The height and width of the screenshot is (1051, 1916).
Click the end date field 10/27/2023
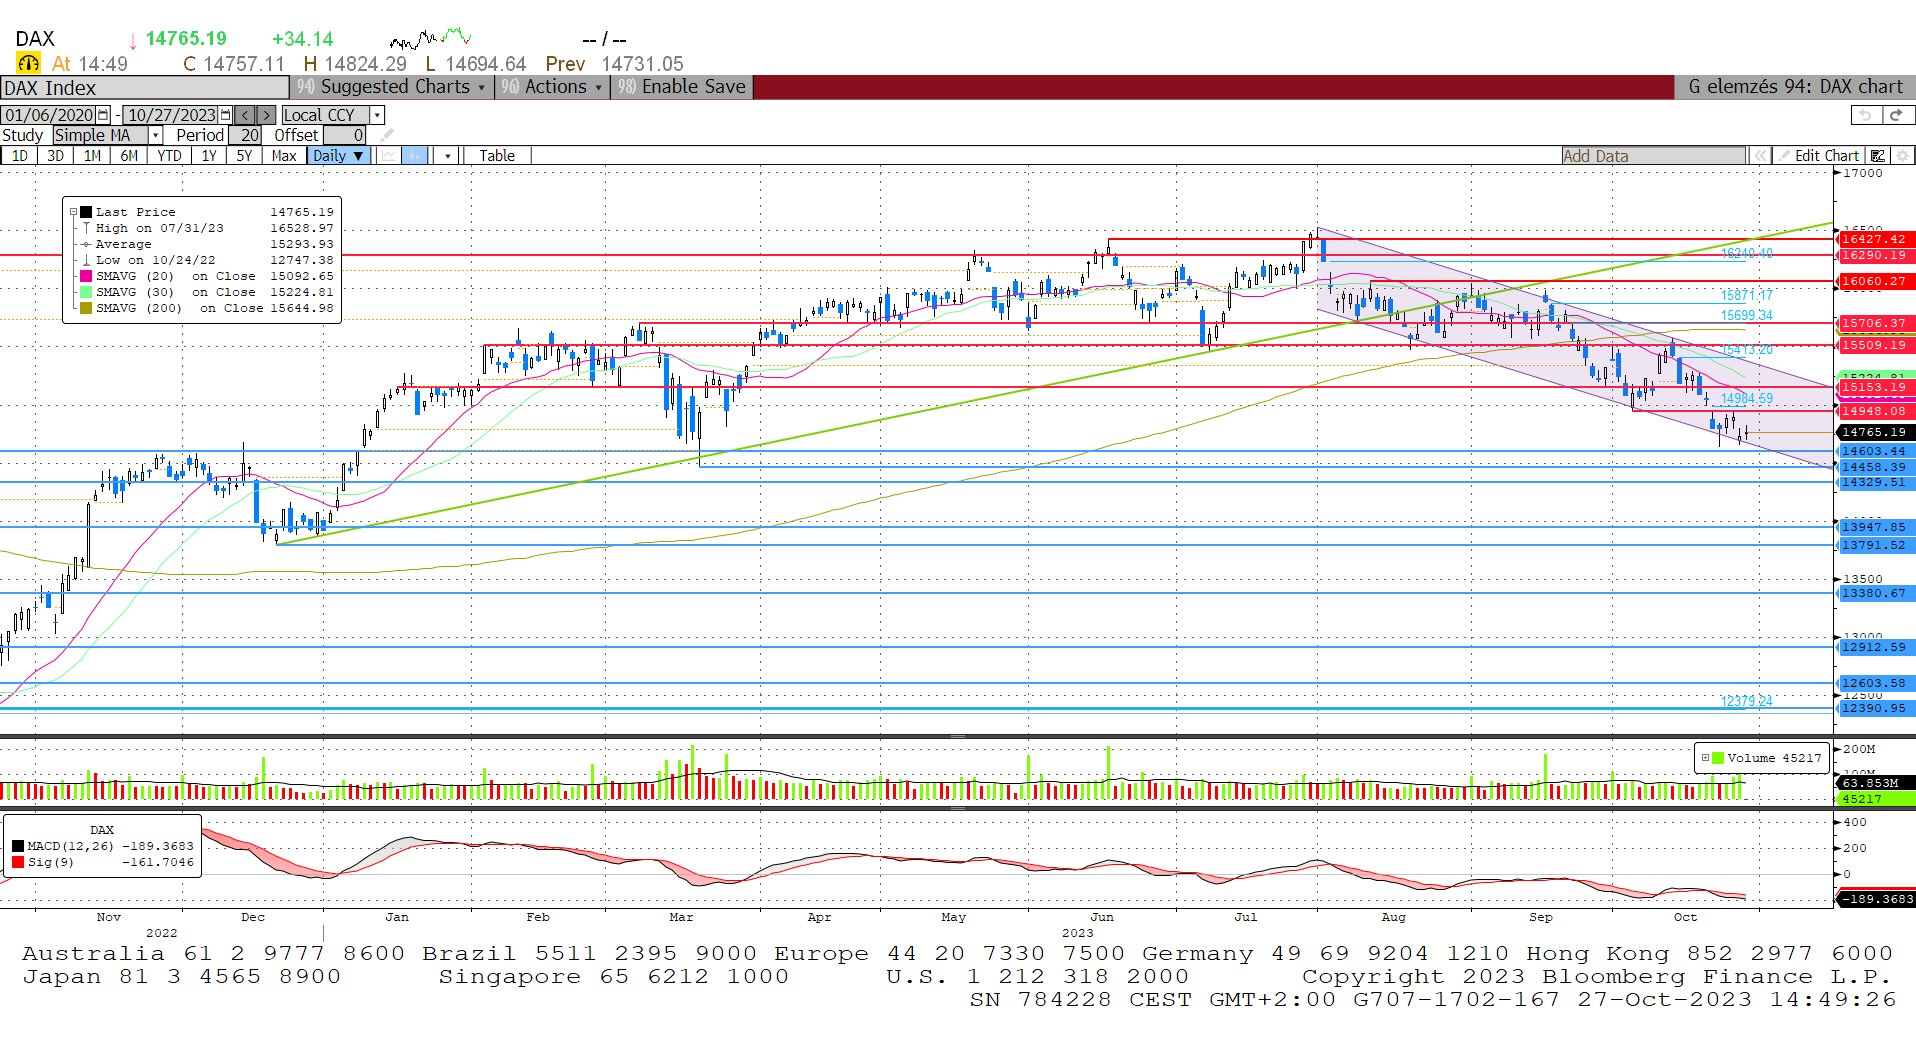171,115
